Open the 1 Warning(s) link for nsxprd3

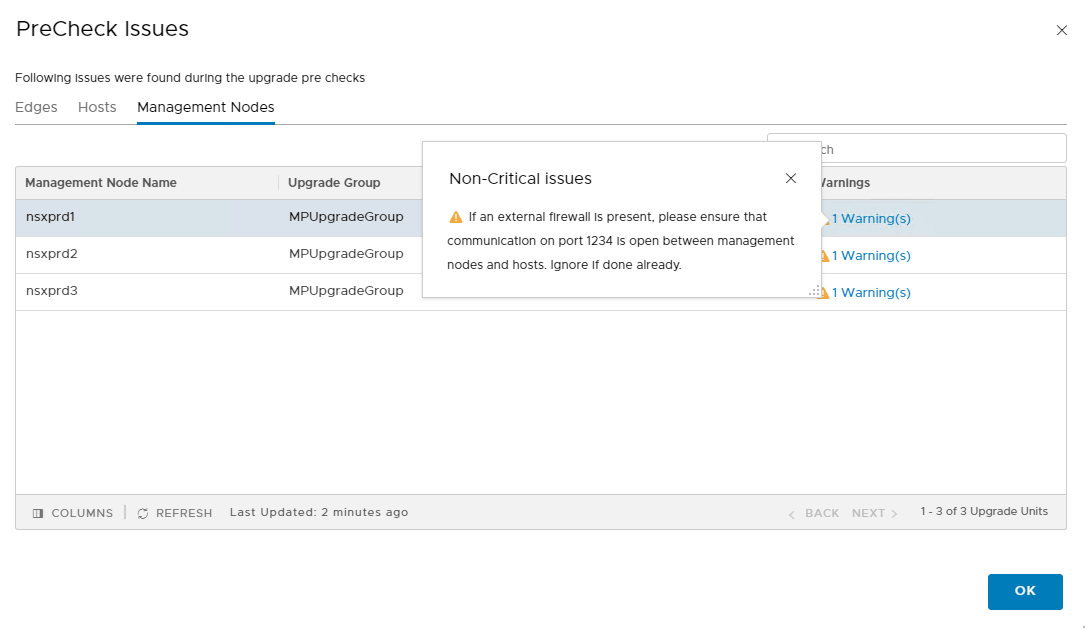[871, 293]
